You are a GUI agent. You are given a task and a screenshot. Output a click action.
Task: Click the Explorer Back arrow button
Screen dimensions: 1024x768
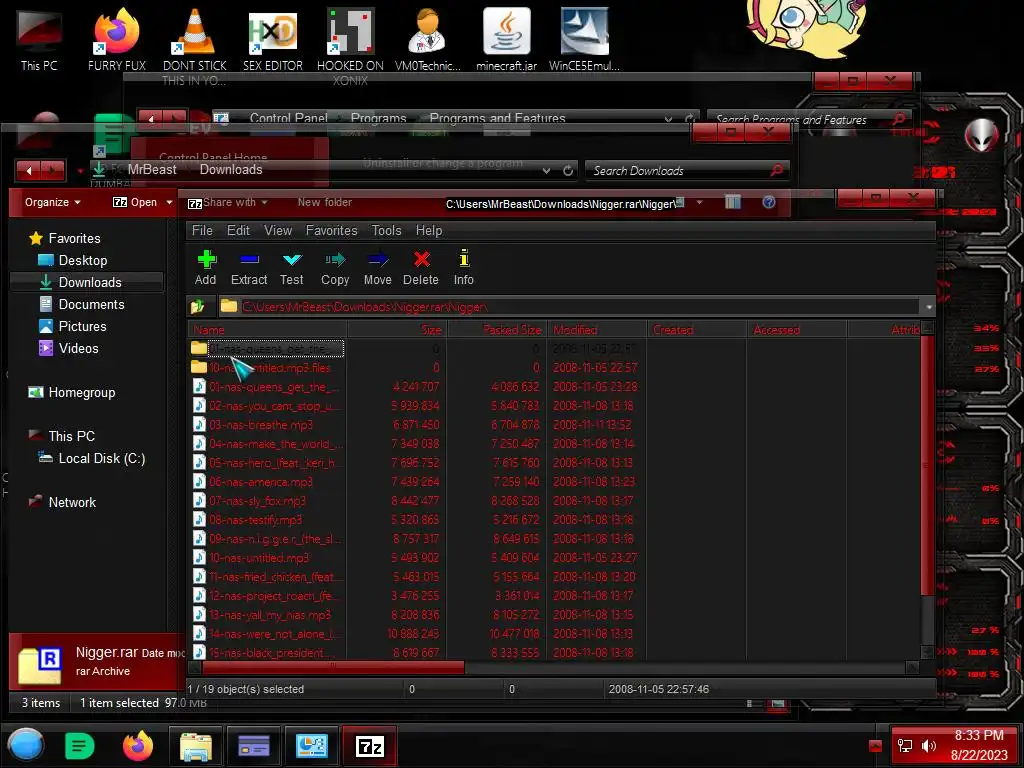[29, 171]
